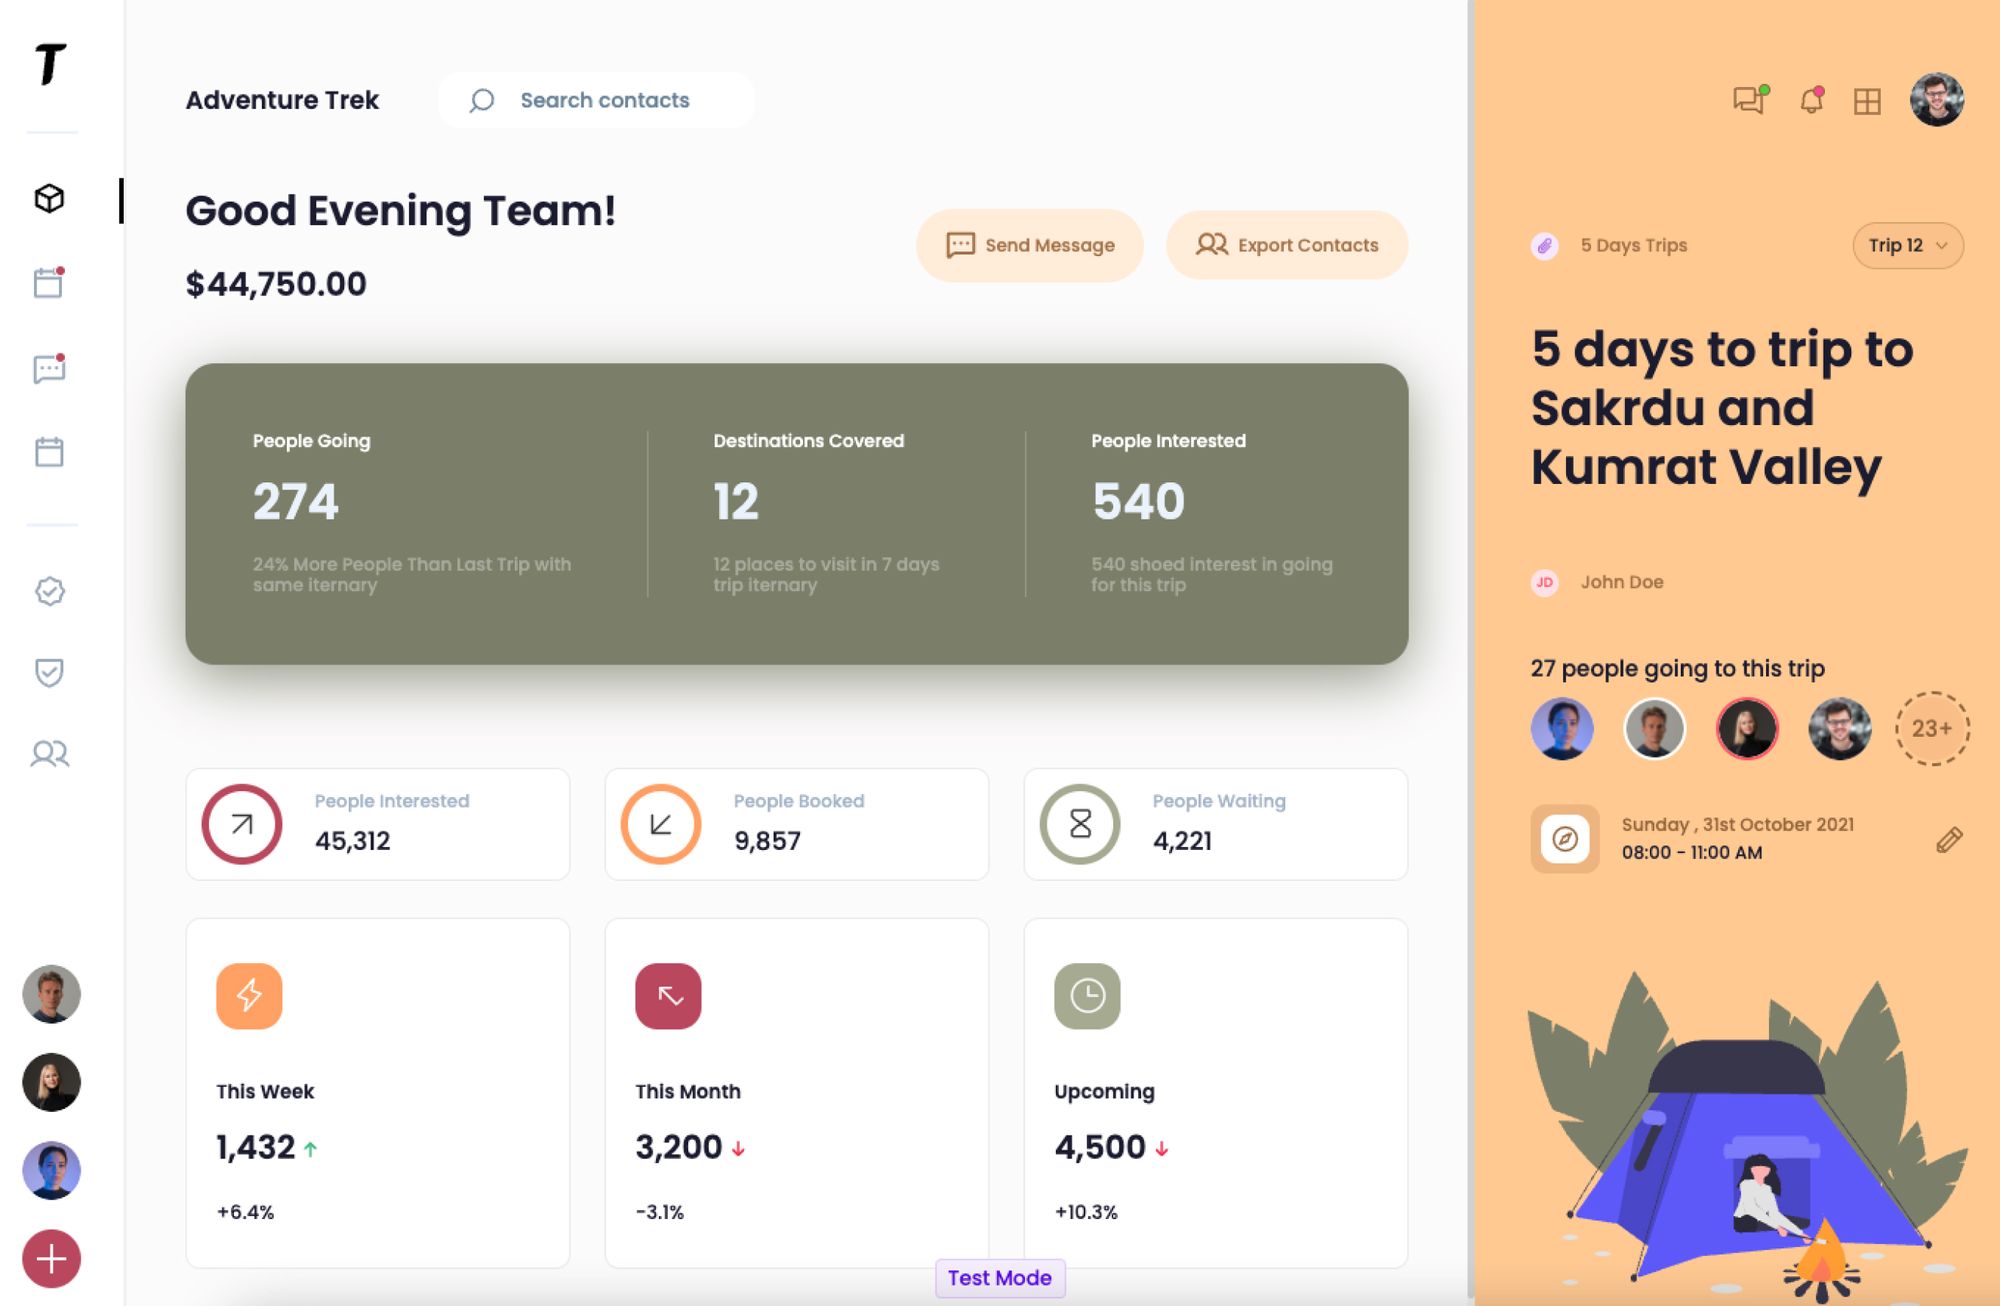Open the compass icon next to trip date
Viewport: 2000px width, 1306px height.
[x=1564, y=838]
